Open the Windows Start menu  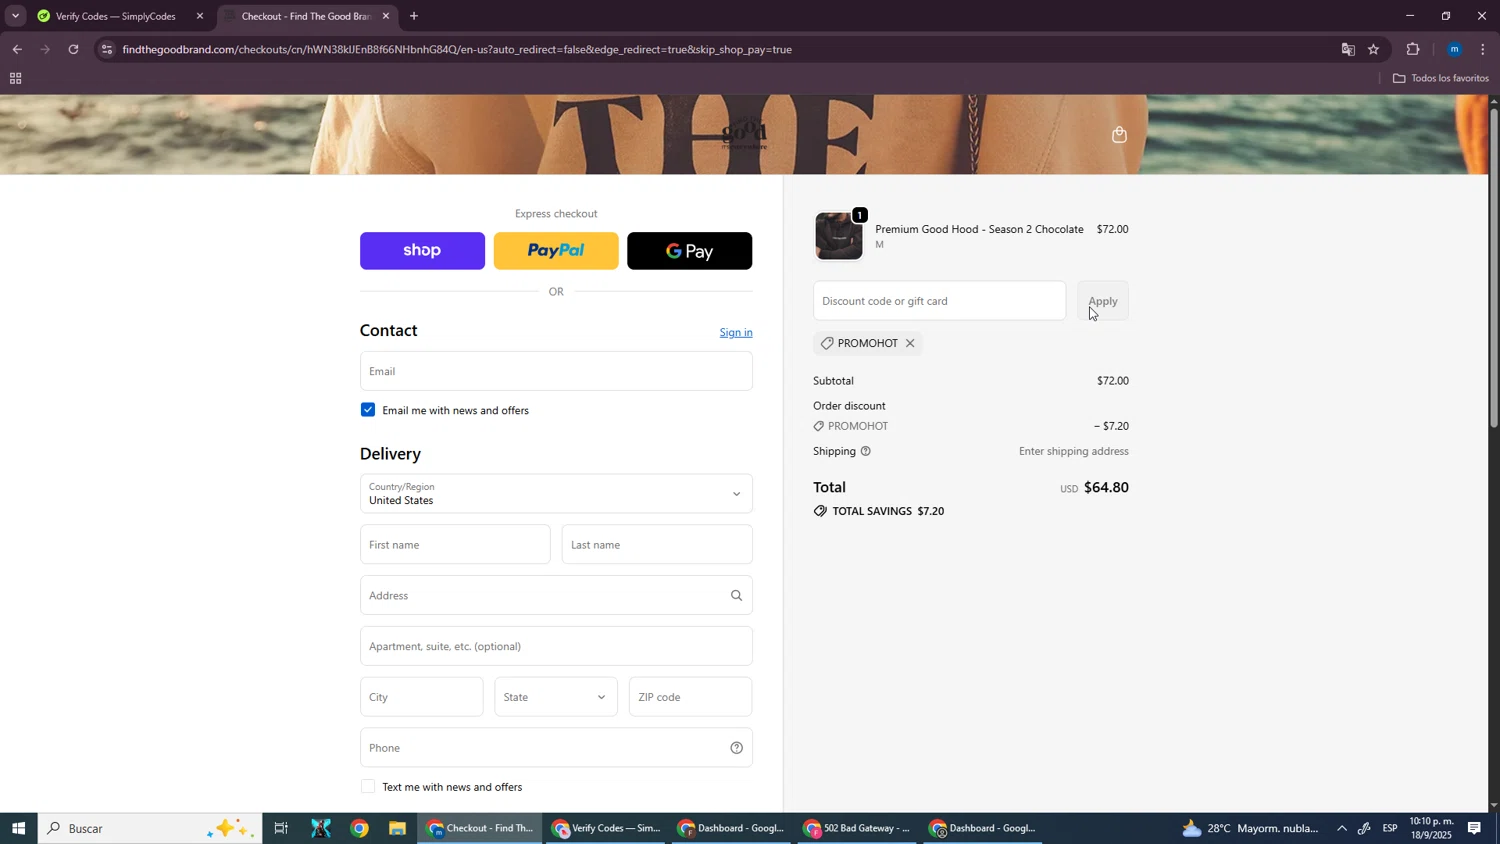click(x=18, y=829)
